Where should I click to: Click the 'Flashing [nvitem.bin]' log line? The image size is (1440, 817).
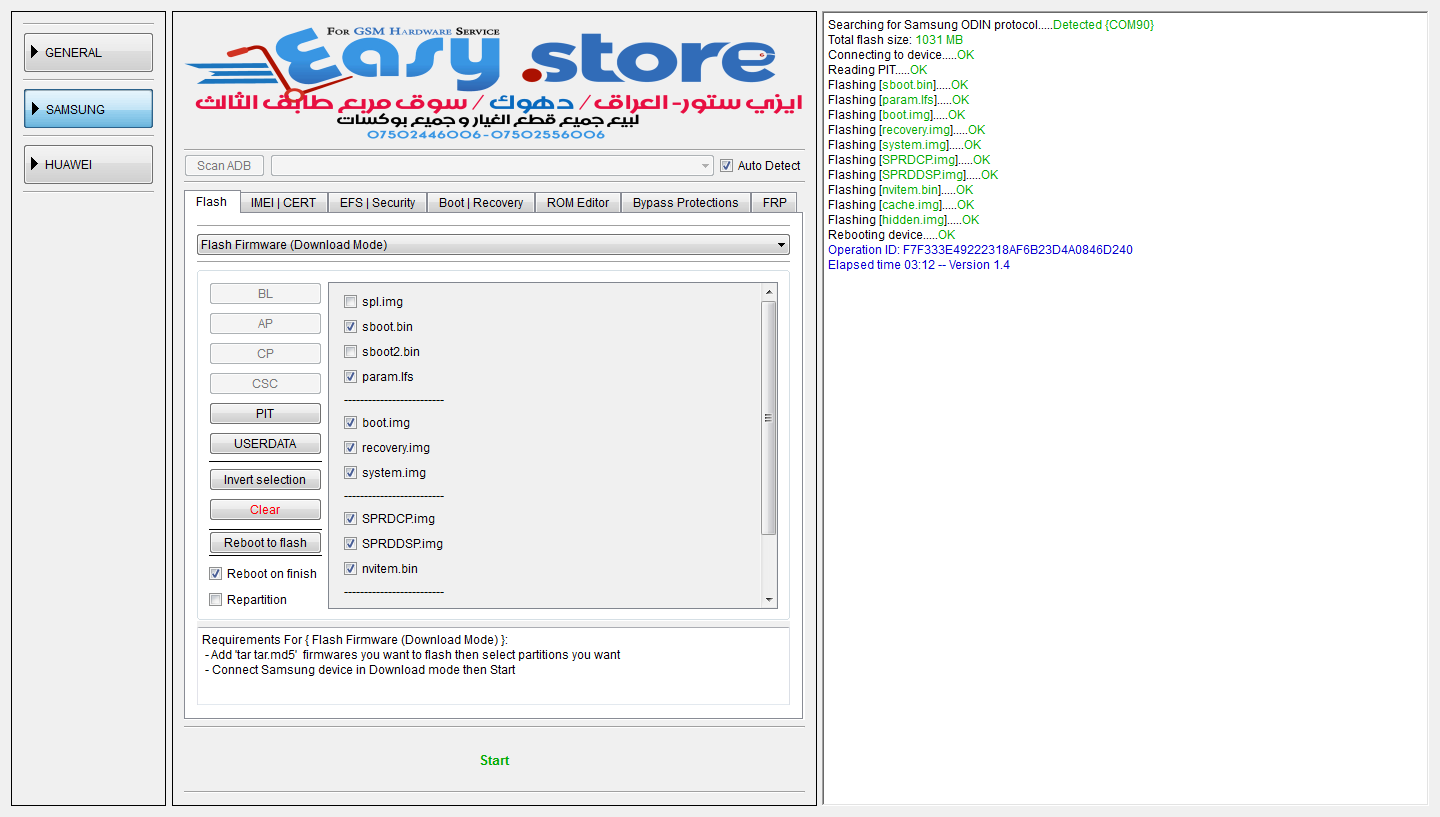900,190
